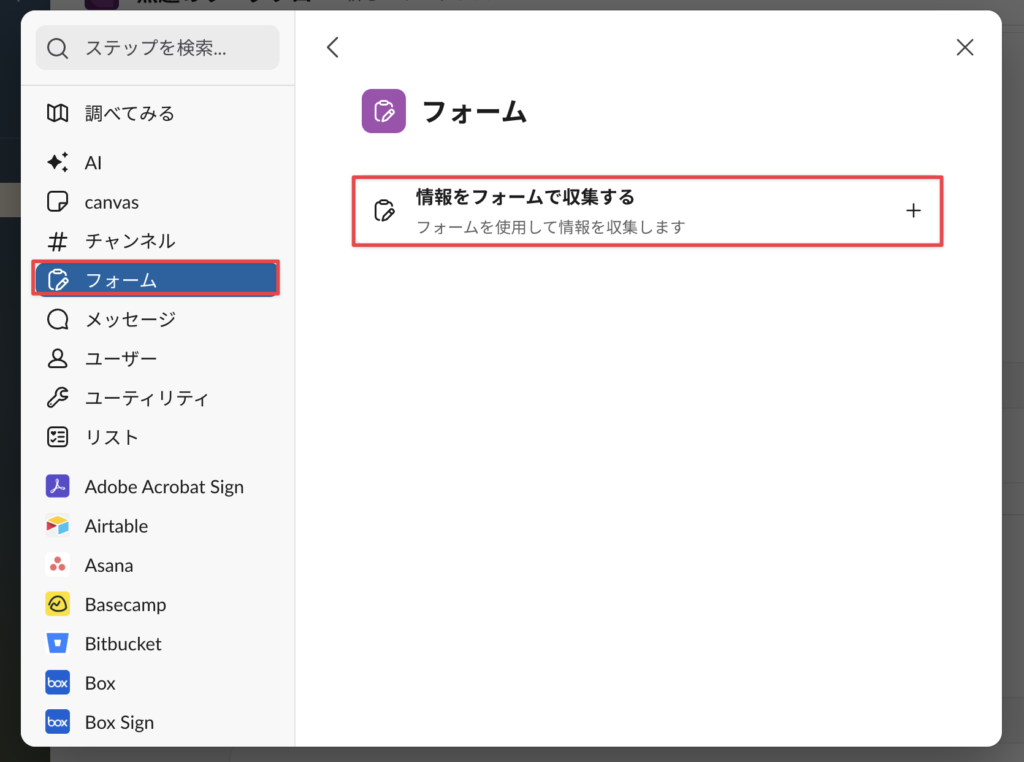
Task: Click the Box app icon
Action: coord(58,683)
